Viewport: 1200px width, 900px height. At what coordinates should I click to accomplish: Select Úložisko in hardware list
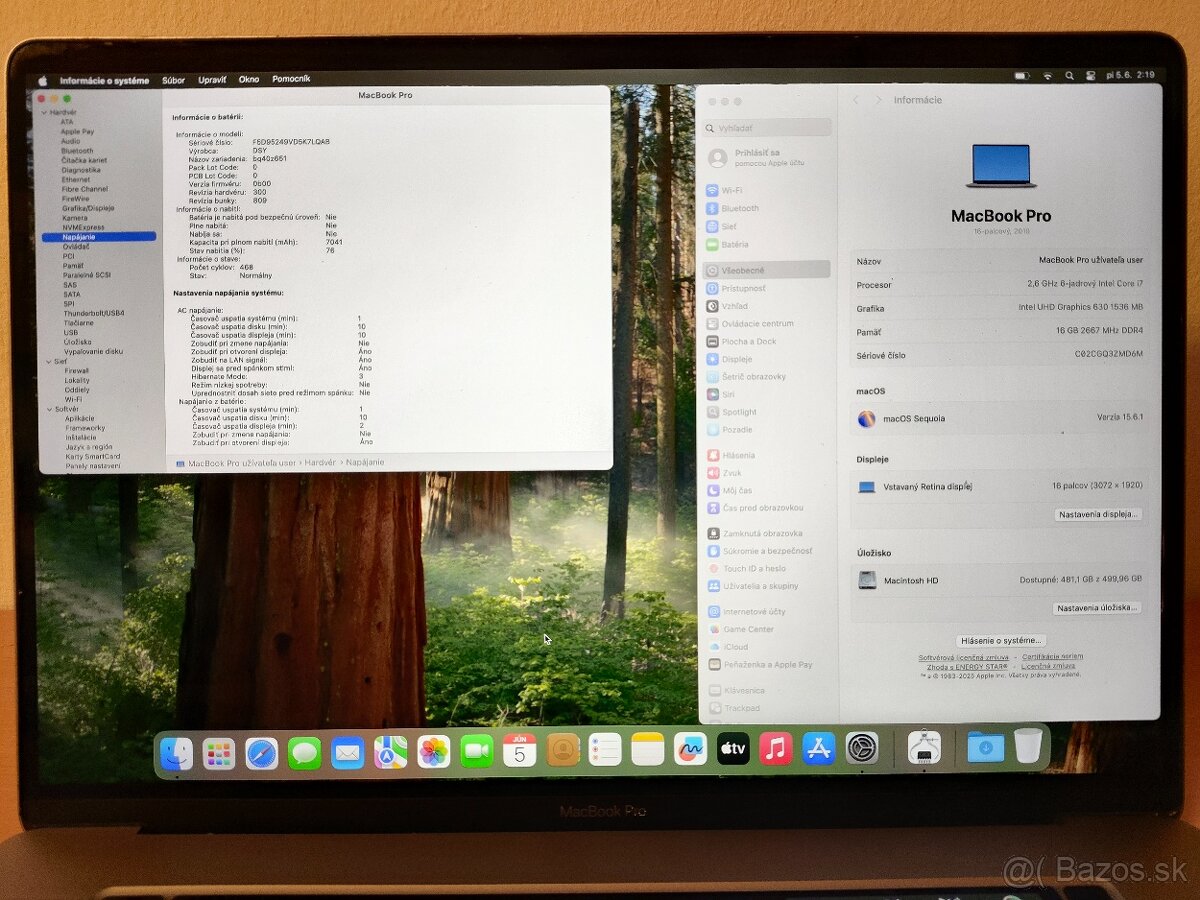pyautogui.click(x=78, y=342)
